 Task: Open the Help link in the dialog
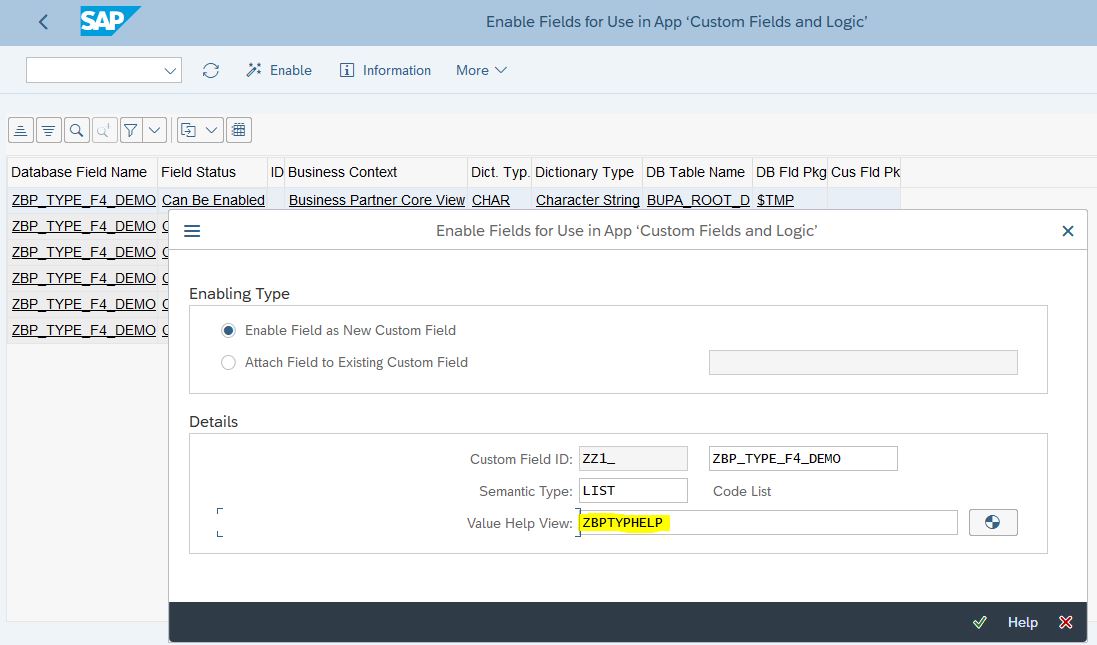click(x=1022, y=622)
